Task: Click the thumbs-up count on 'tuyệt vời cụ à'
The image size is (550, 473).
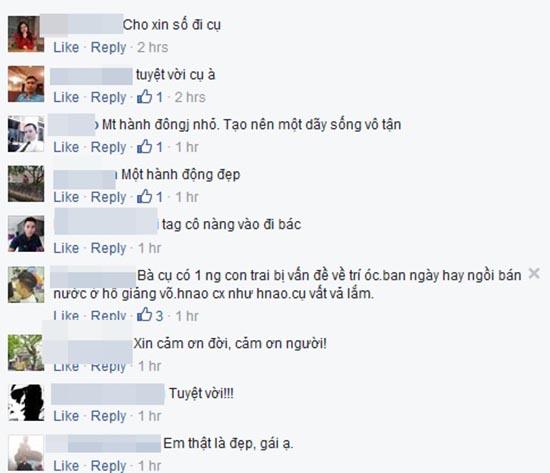Action: [160, 97]
